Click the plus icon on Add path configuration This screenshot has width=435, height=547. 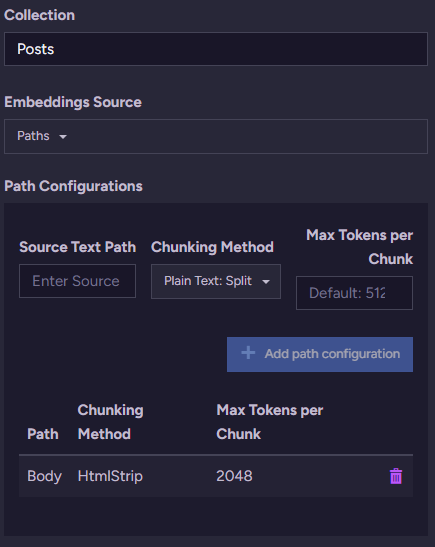248,353
